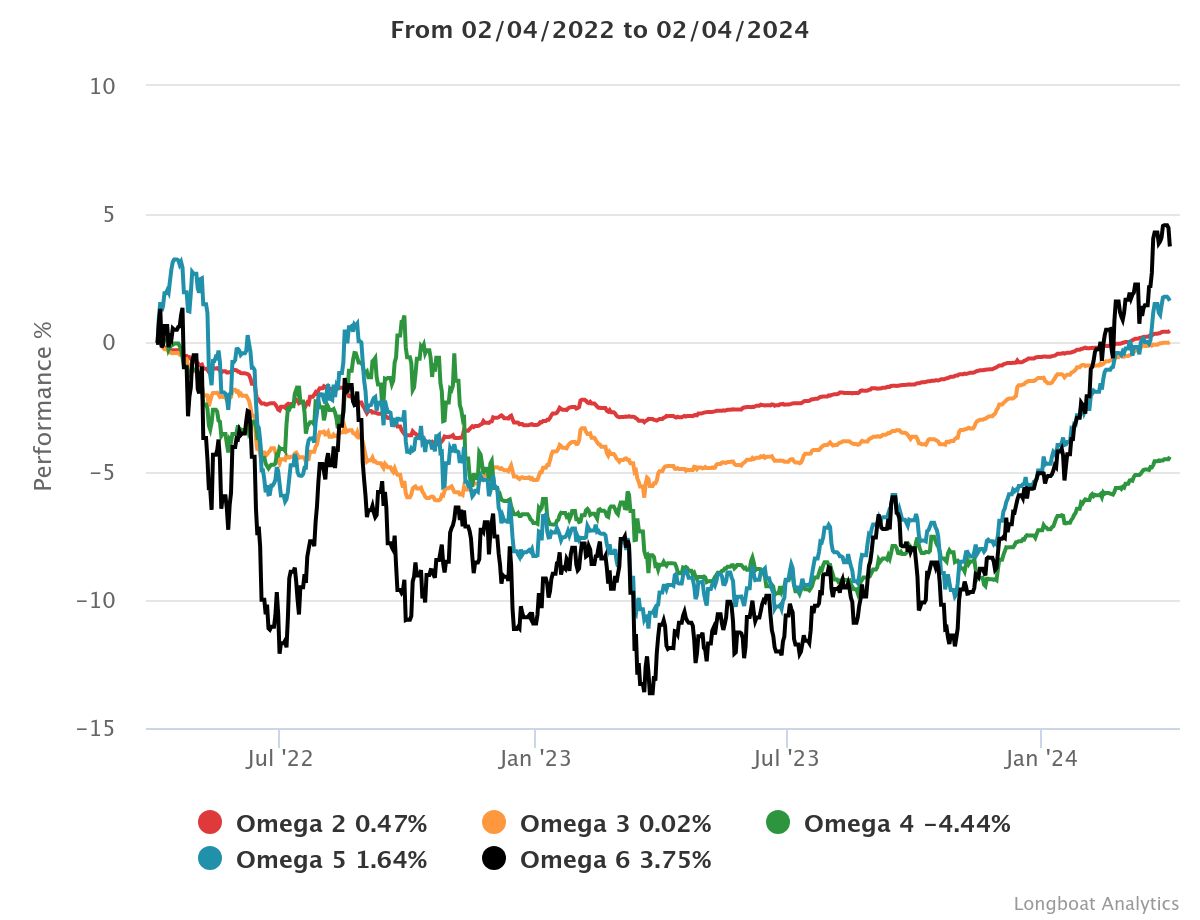This screenshot has width=1200, height=920.
Task: Click the Performance % axis title
Action: pyautogui.click(x=43, y=408)
